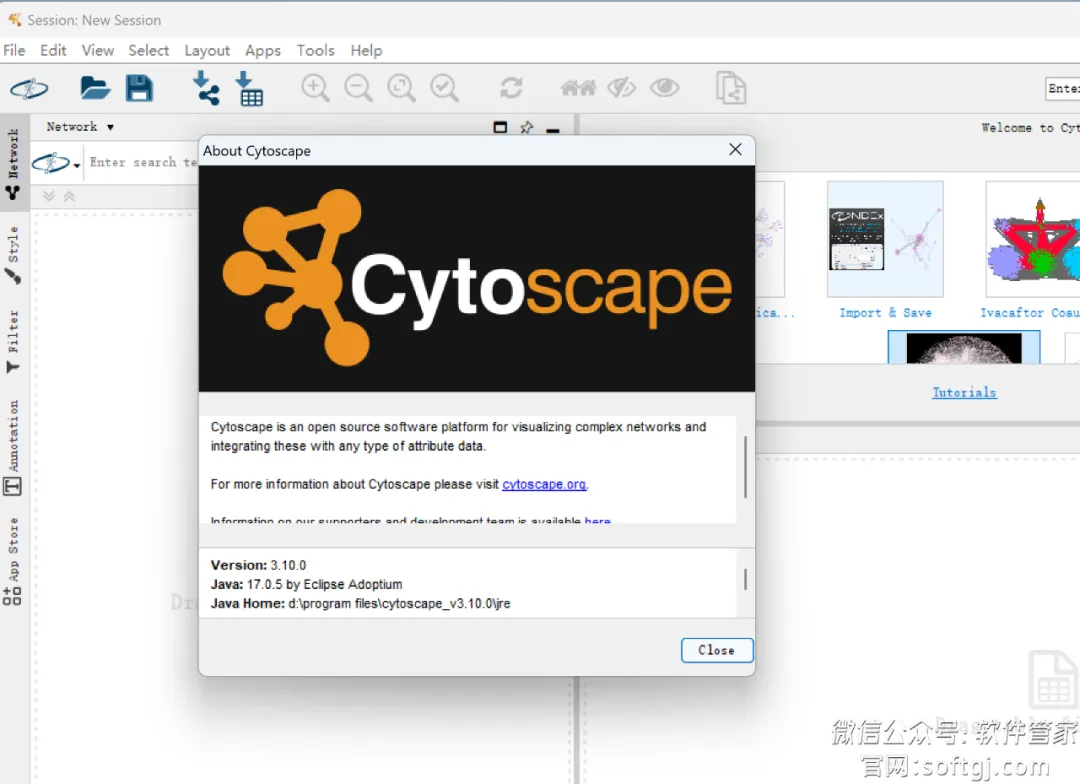
Task: Open the Select menu
Action: (x=148, y=50)
